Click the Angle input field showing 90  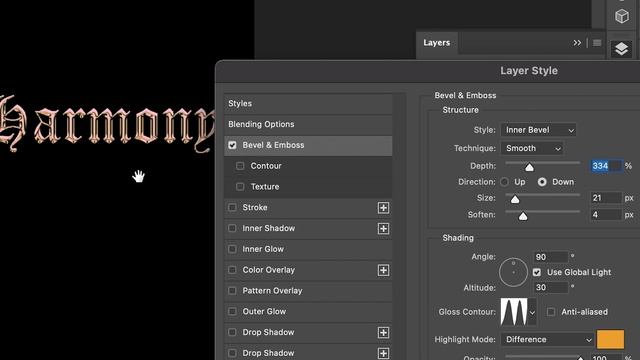tap(551, 257)
